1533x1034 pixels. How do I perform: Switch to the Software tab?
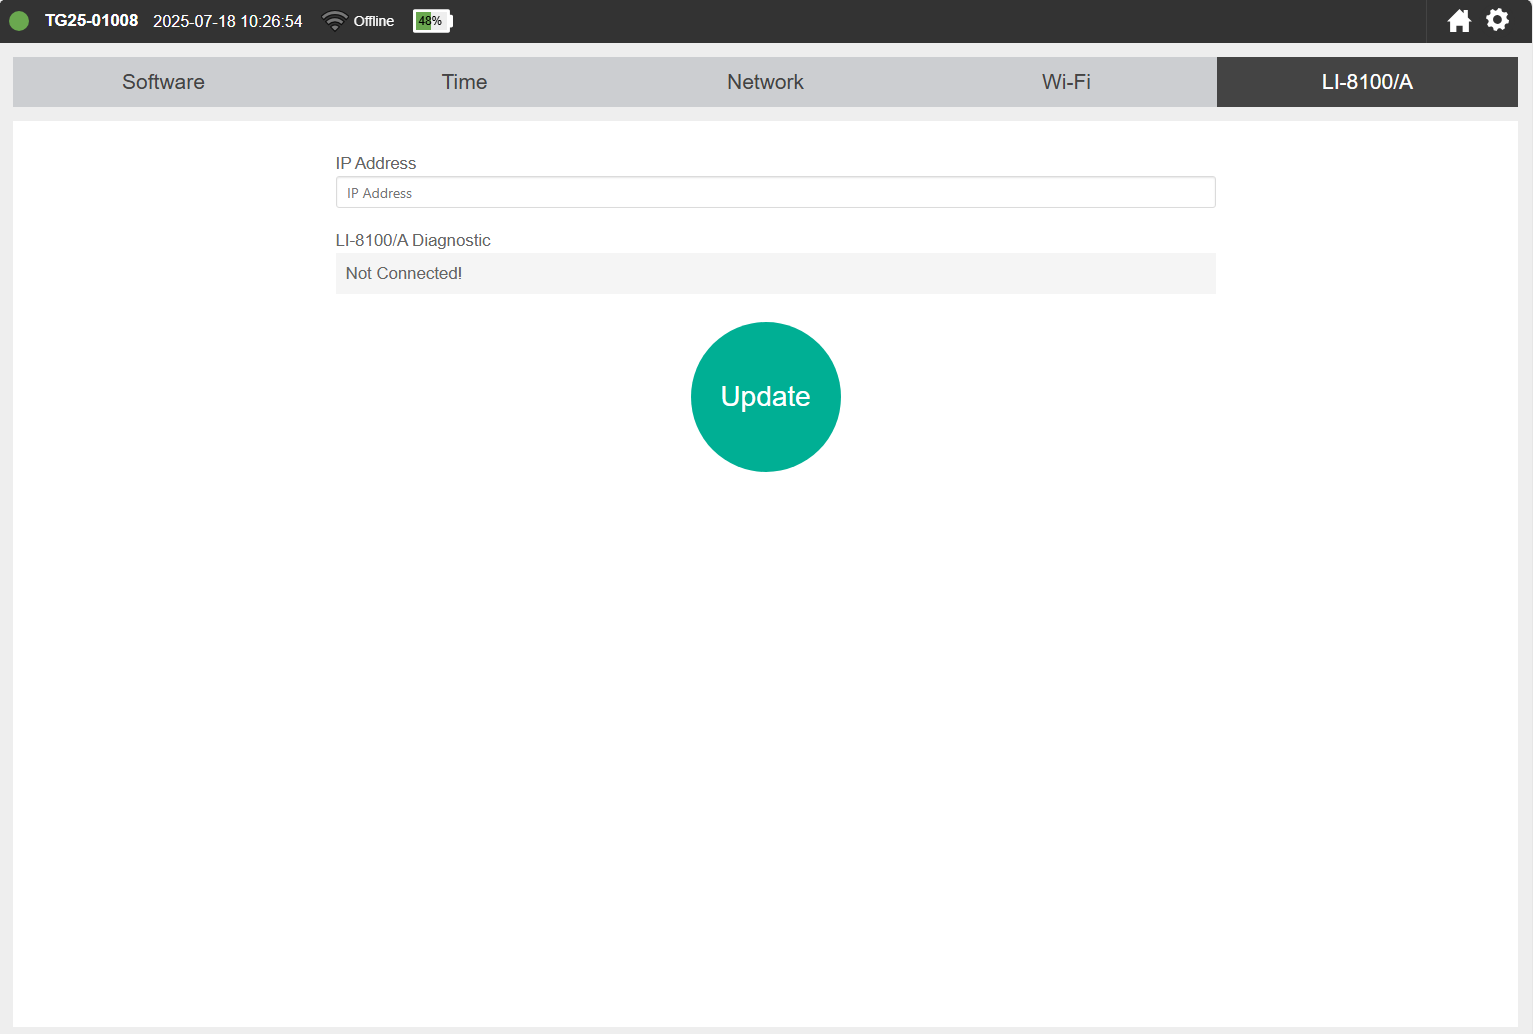click(x=163, y=82)
